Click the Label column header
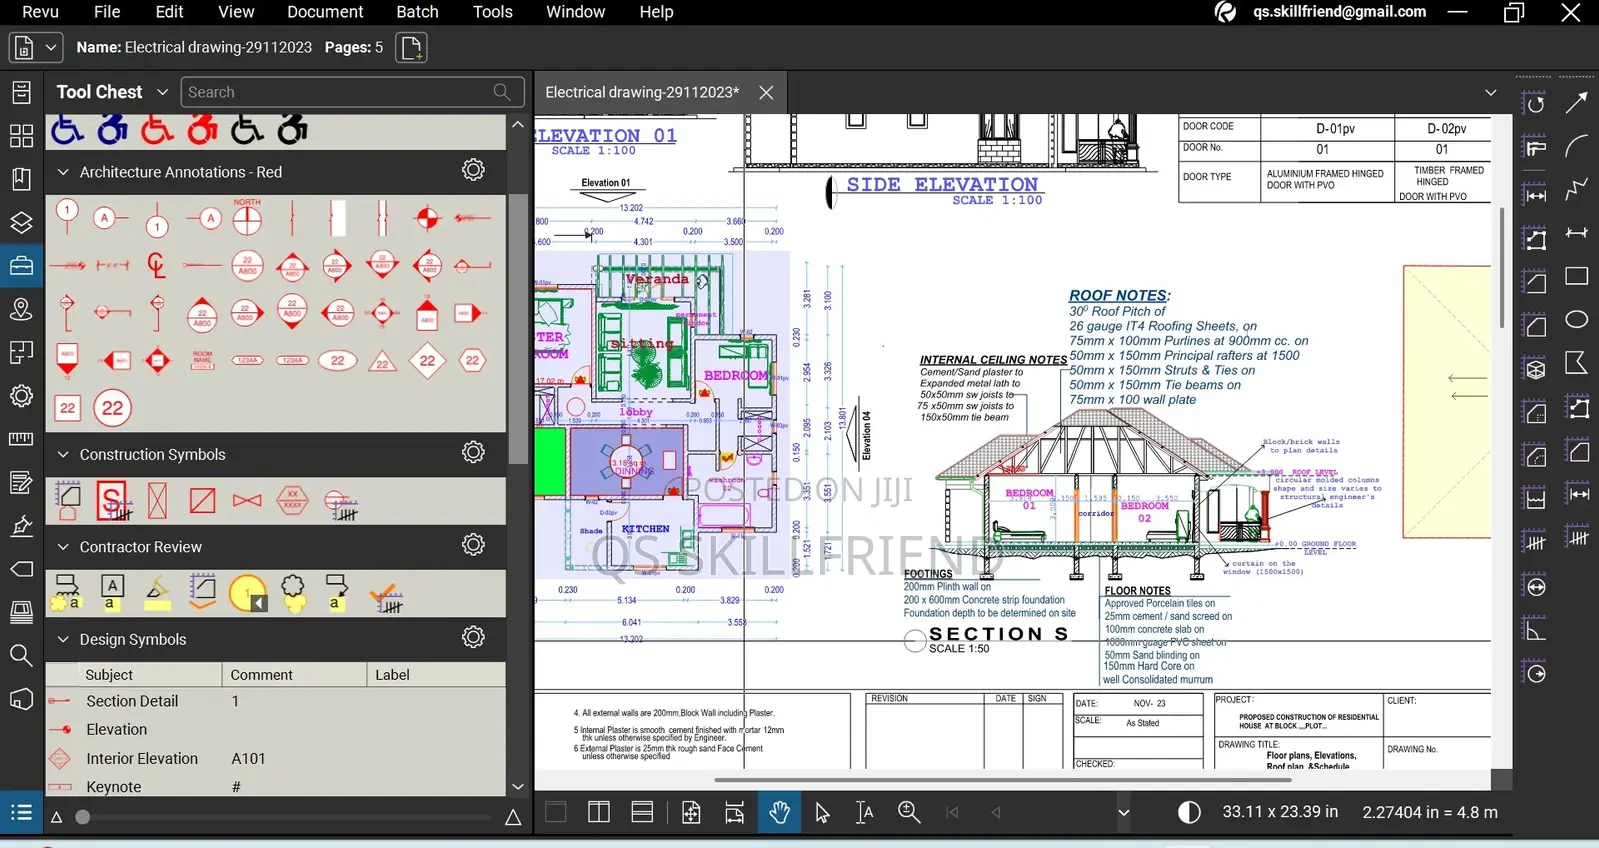Image resolution: width=1599 pixels, height=848 pixels. (436, 675)
